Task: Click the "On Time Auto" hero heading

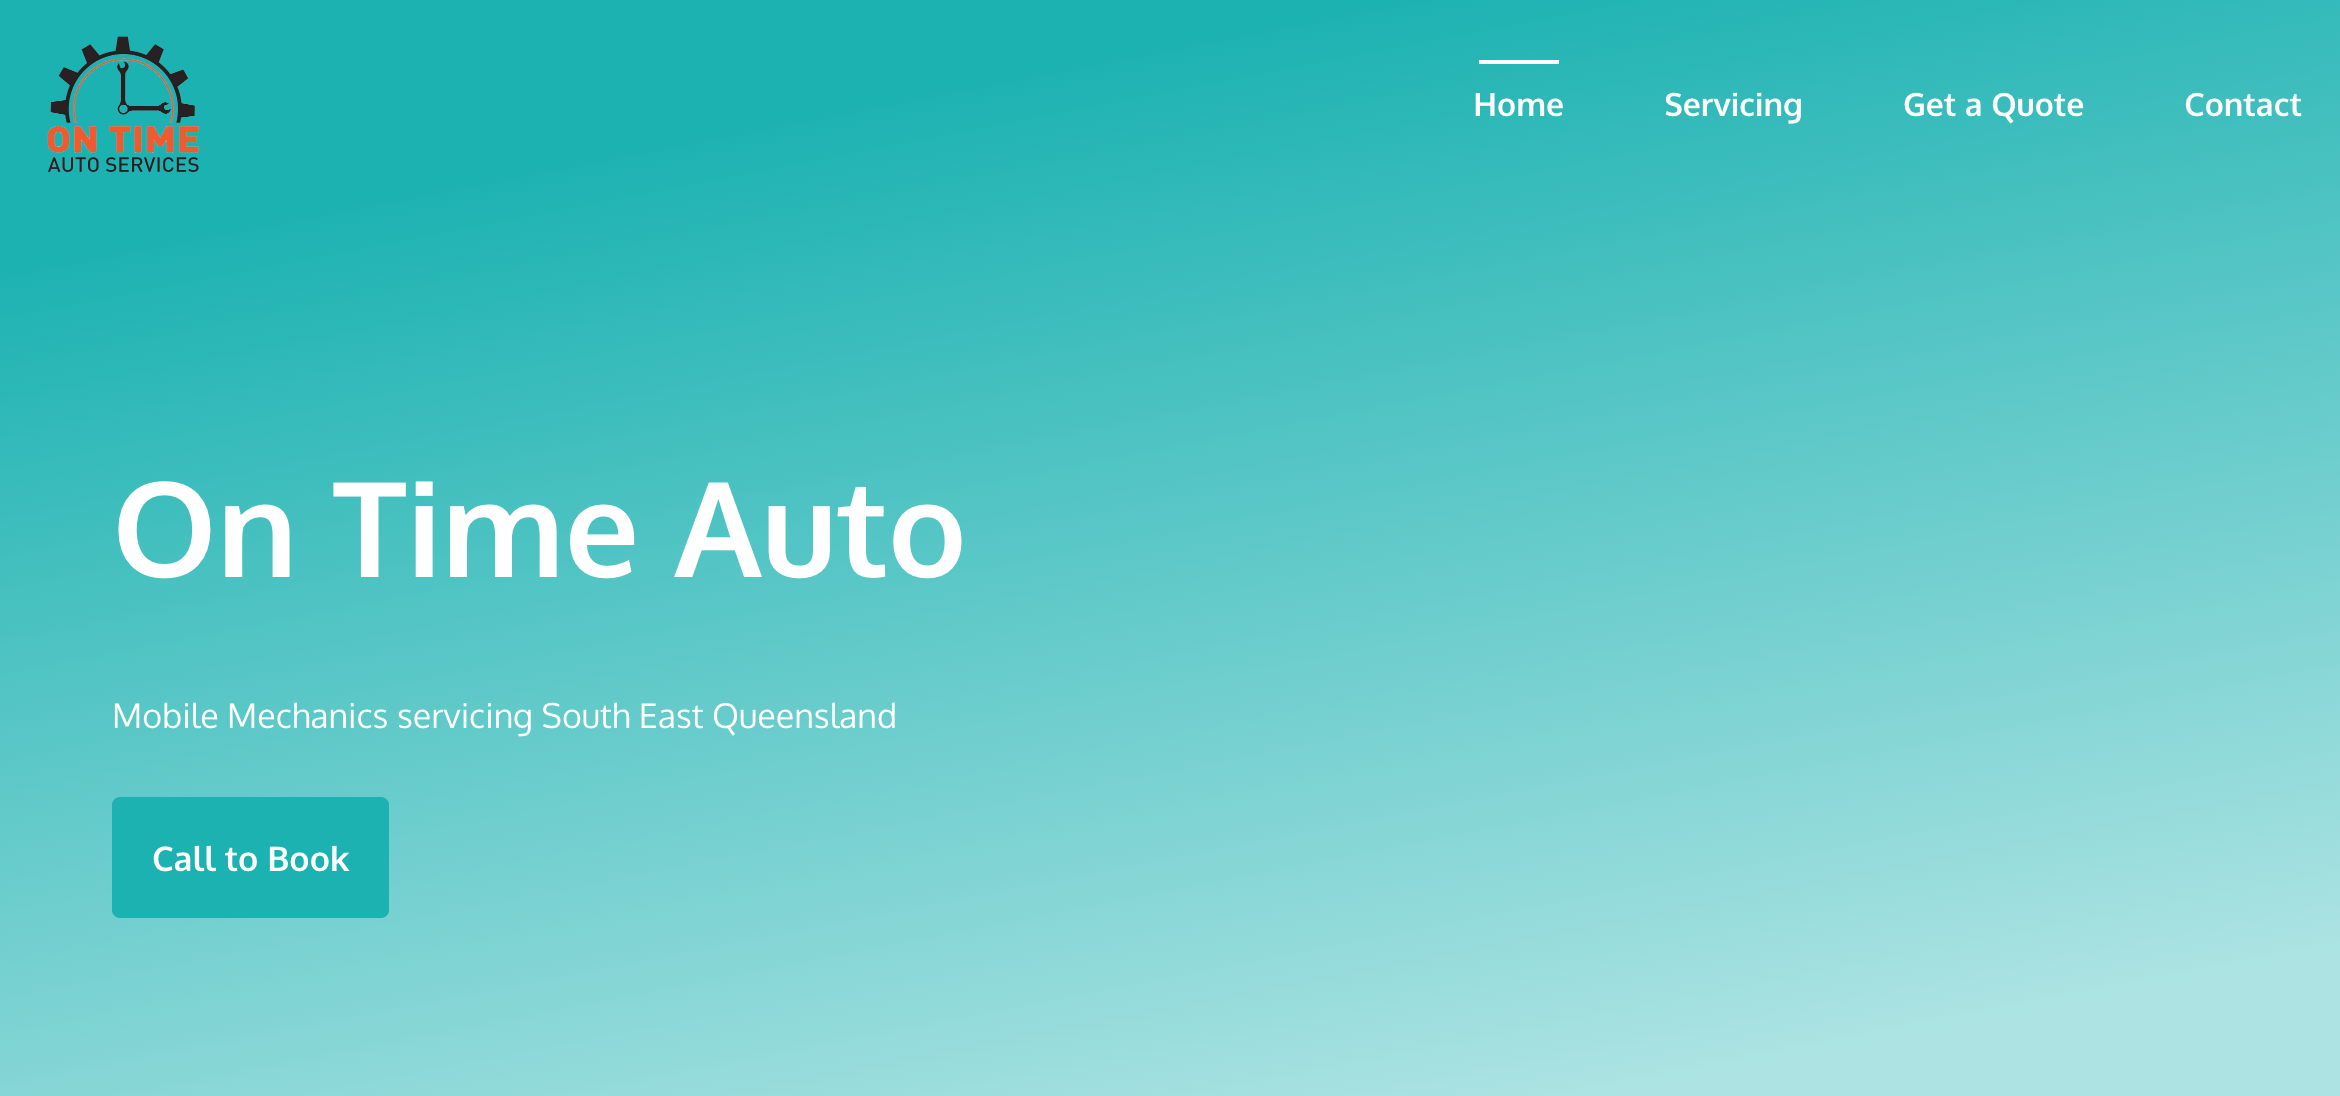Action: pyautogui.click(x=538, y=530)
